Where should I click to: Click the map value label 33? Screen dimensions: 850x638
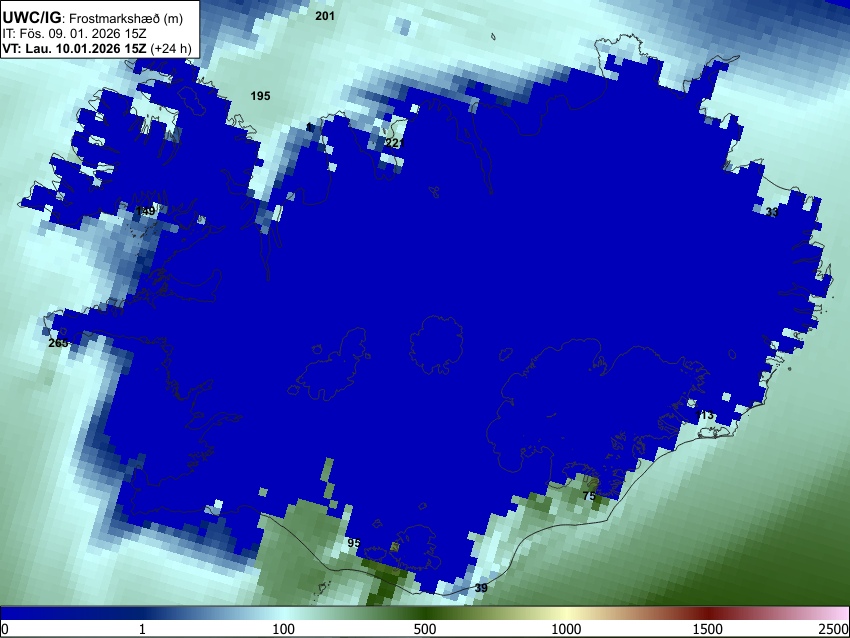(772, 212)
